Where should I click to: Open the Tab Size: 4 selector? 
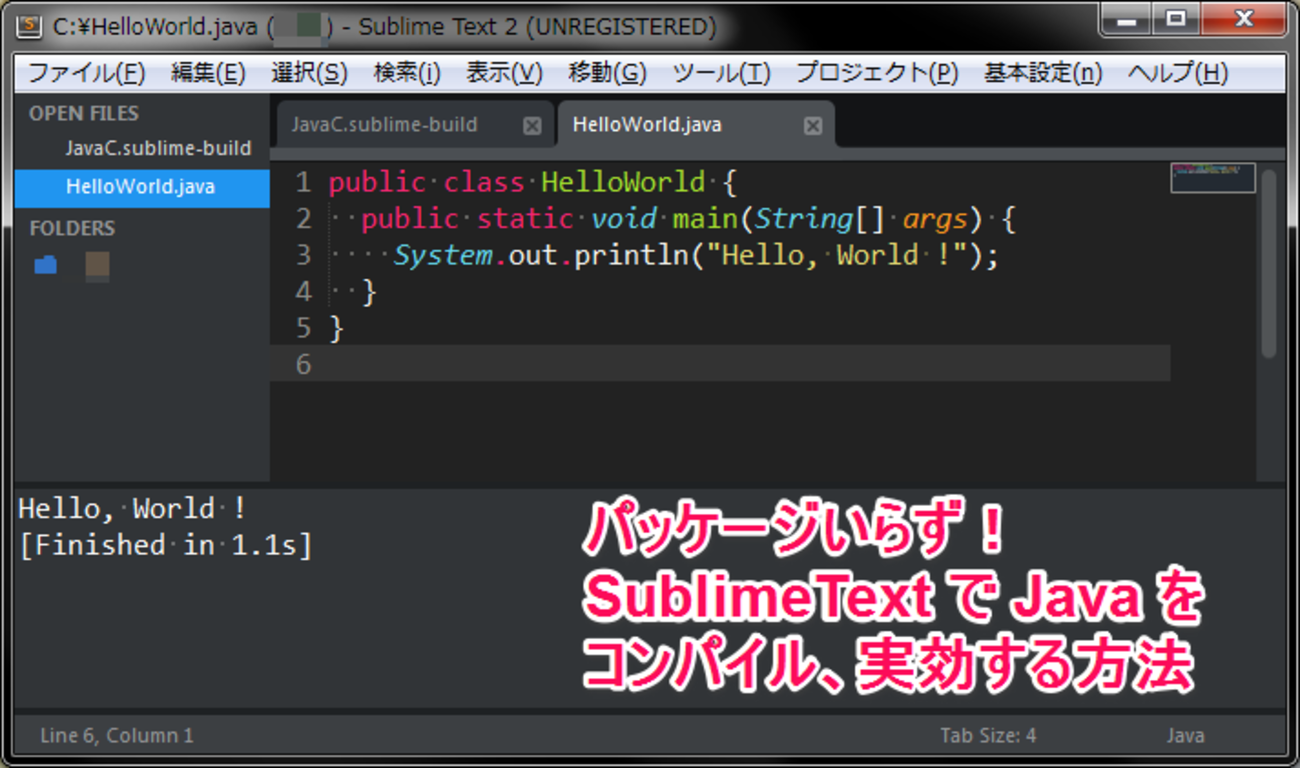(988, 736)
